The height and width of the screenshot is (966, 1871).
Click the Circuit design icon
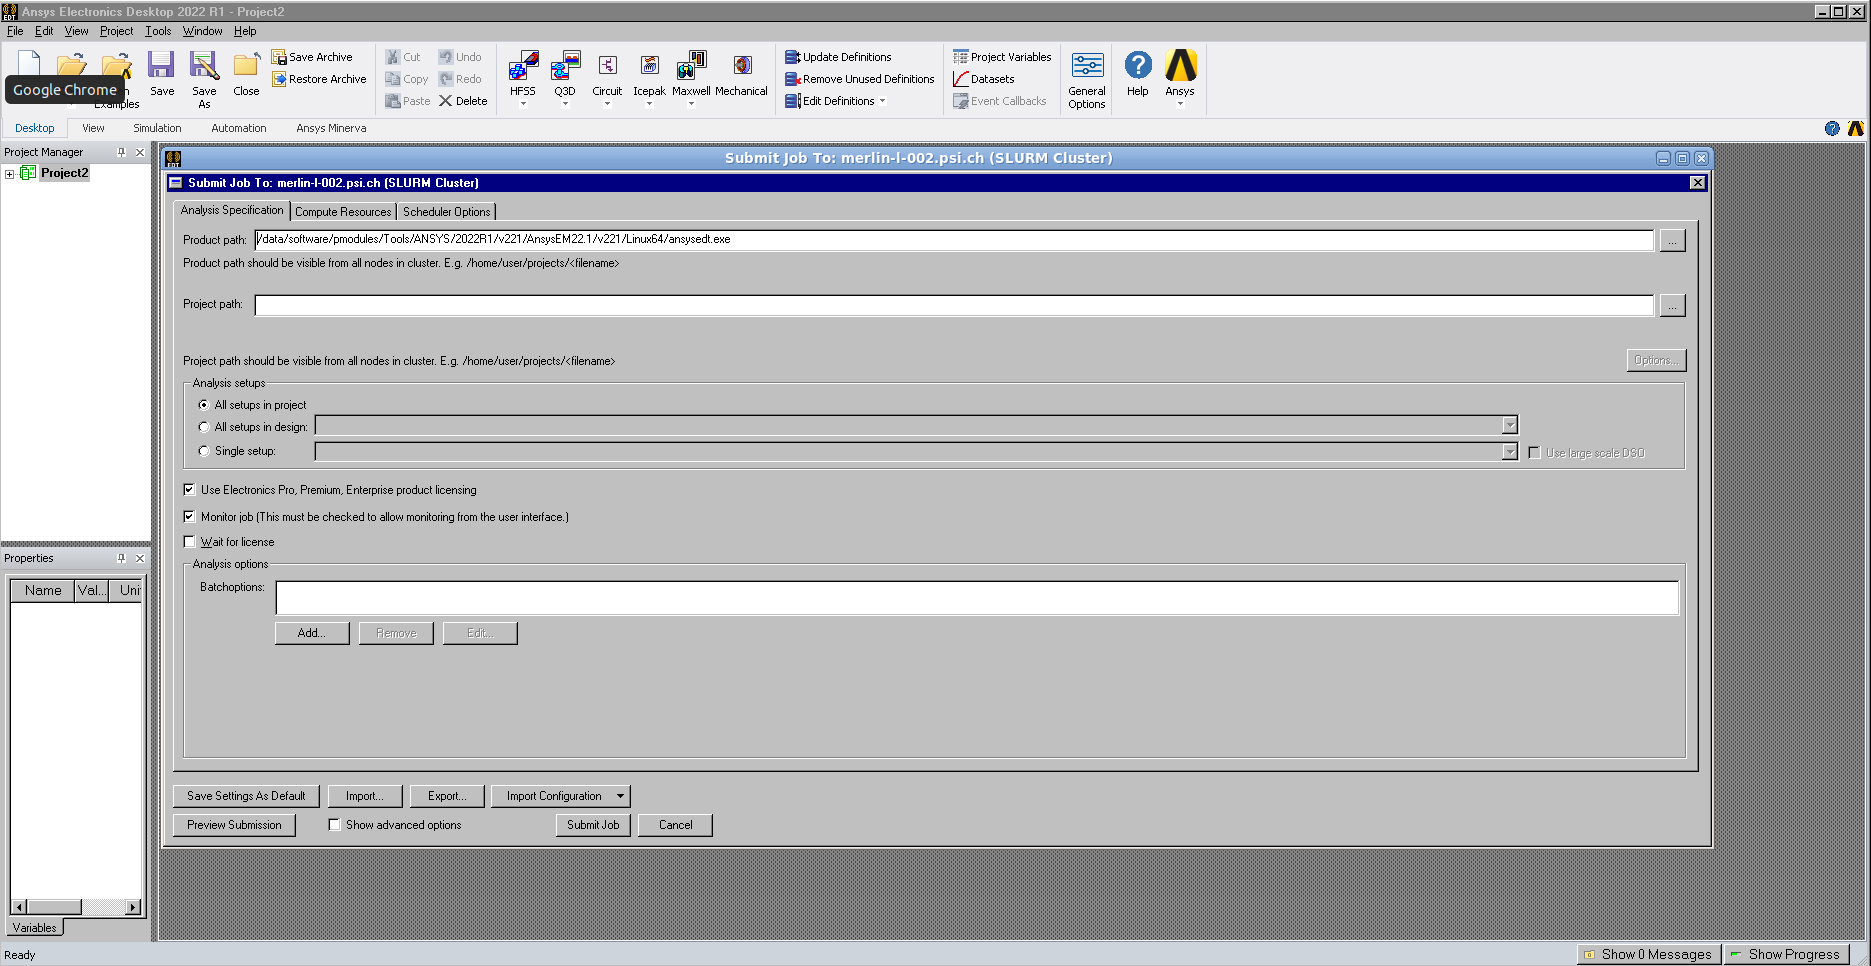607,67
